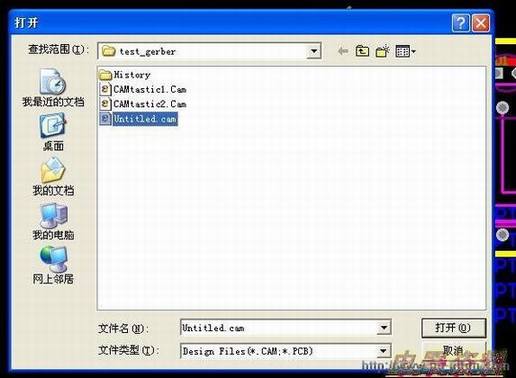
Task: Click the Back navigation arrow icon
Action: click(x=343, y=51)
